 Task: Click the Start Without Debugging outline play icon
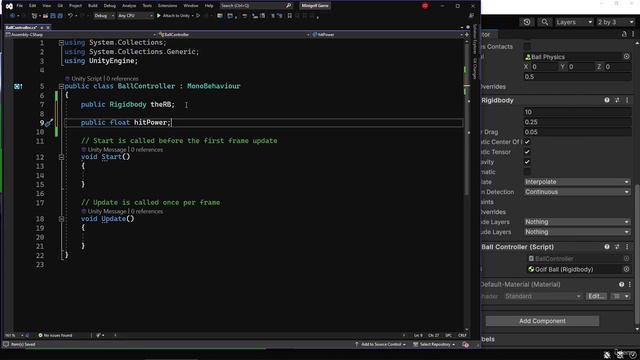(198, 16)
